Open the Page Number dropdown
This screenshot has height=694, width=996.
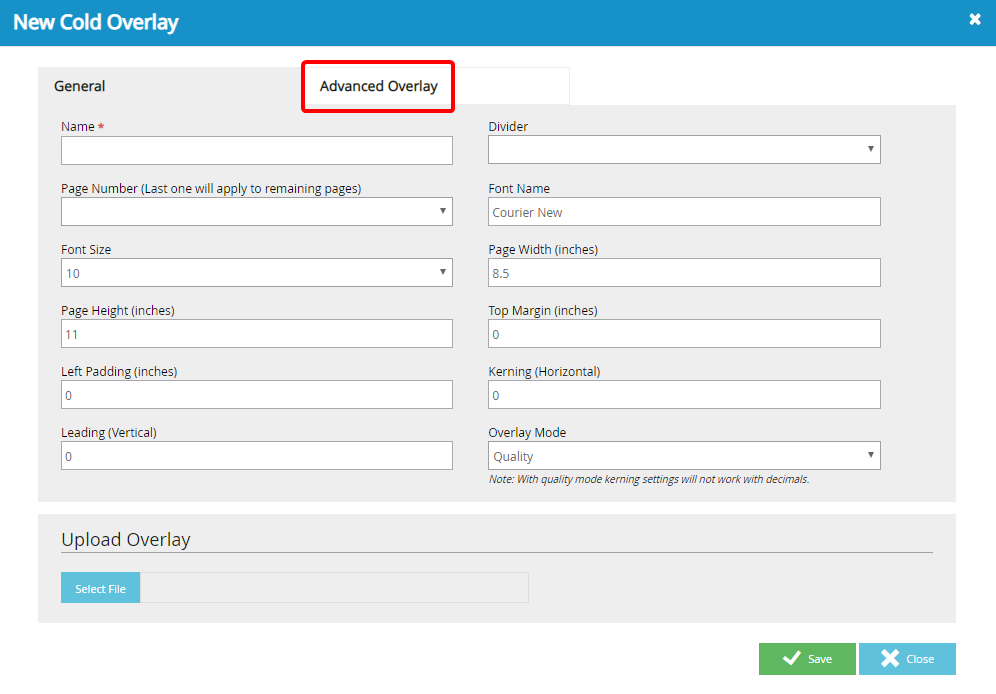pos(256,212)
